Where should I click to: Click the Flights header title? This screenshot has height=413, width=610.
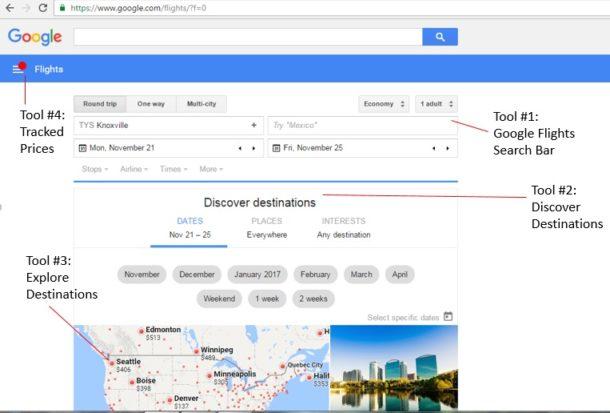click(x=49, y=69)
